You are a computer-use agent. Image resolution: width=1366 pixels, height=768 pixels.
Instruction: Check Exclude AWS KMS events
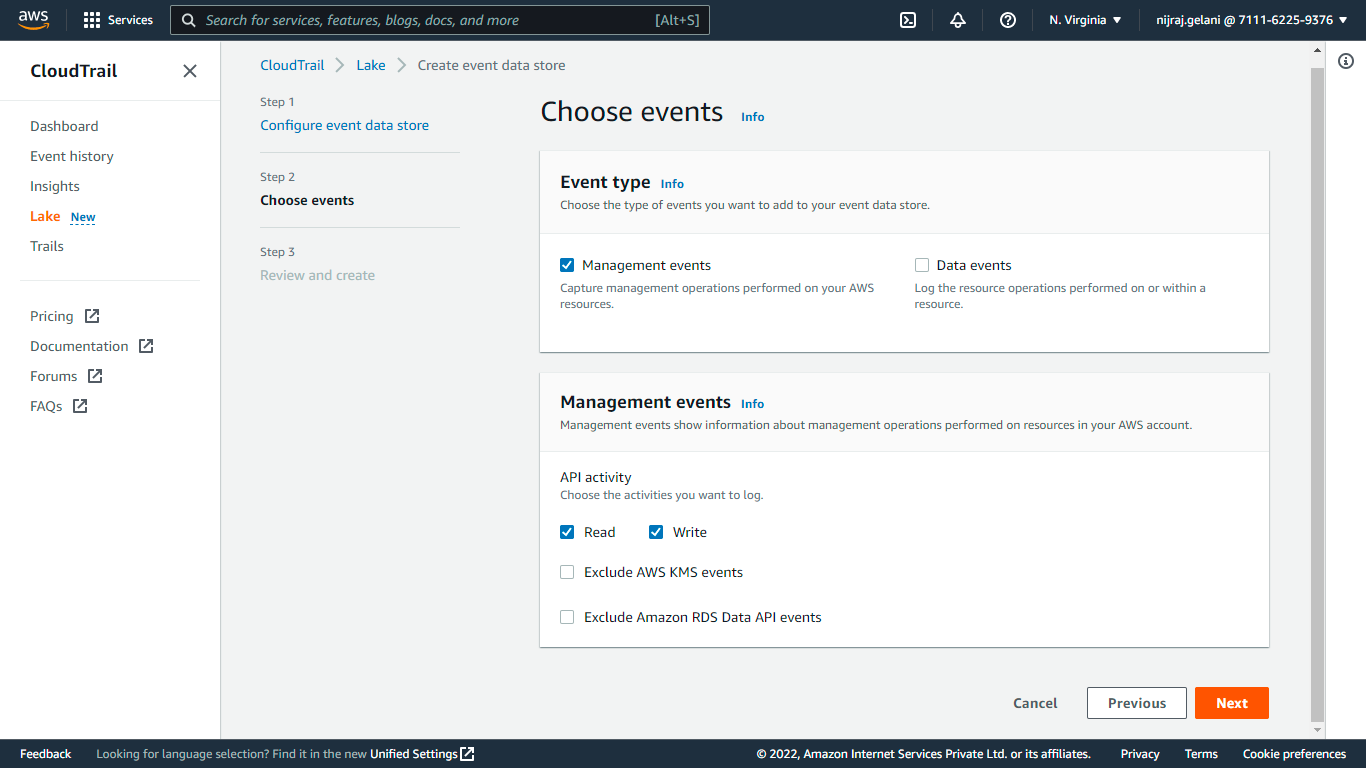point(567,572)
